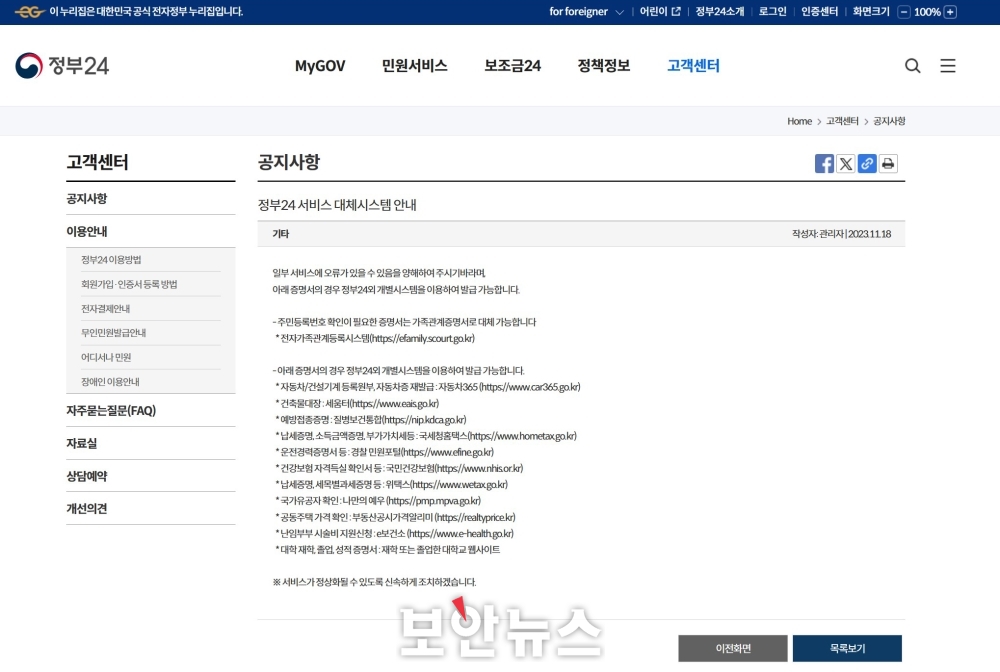Screen dimensions: 1000x672
Task: Increase screen size with the plus button
Action: point(950,12)
